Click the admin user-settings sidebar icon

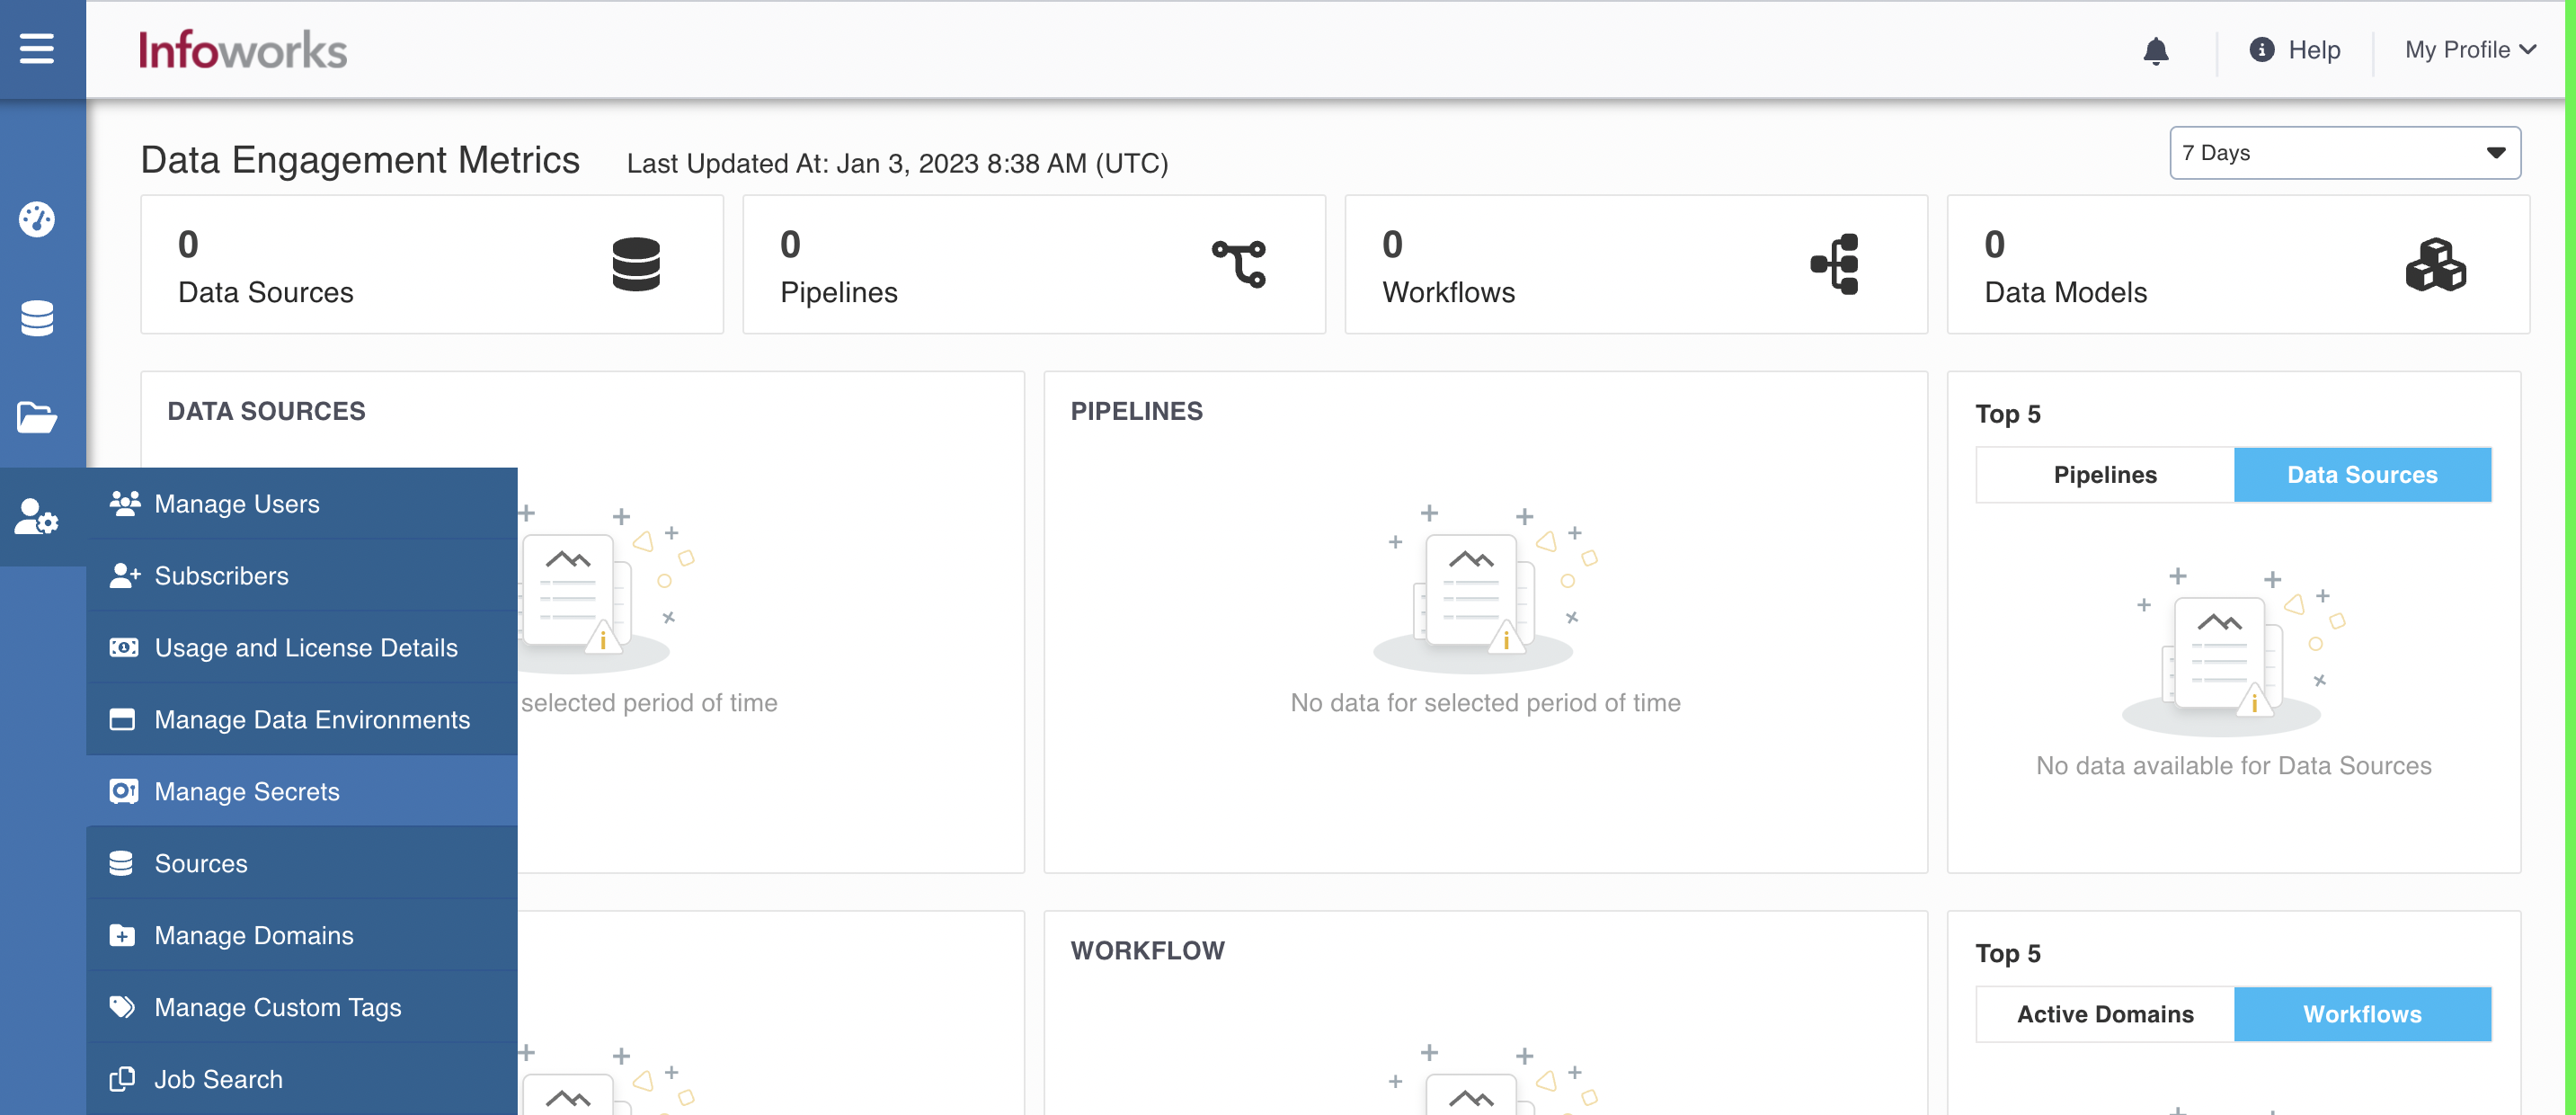pos(37,516)
